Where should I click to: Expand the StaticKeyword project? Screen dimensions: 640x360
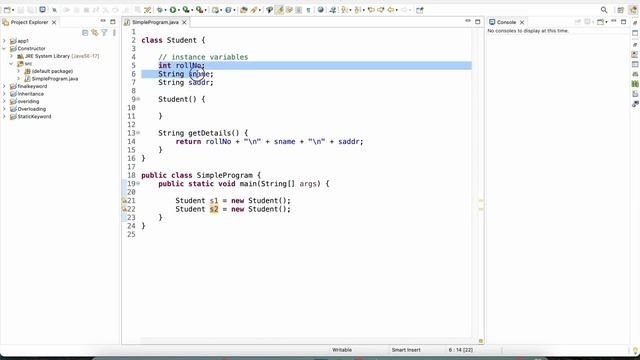click(4, 116)
